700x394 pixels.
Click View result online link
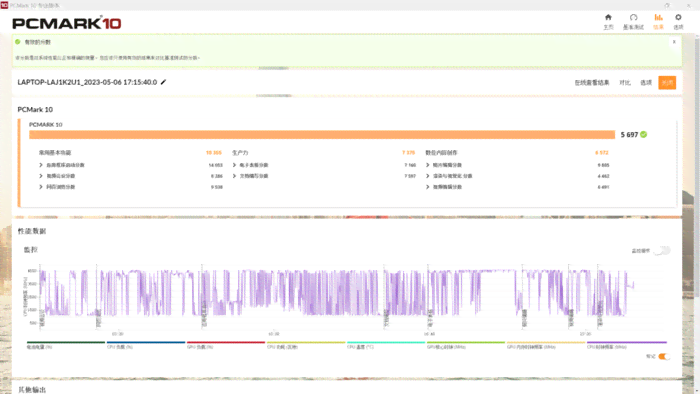pyautogui.click(x=592, y=83)
